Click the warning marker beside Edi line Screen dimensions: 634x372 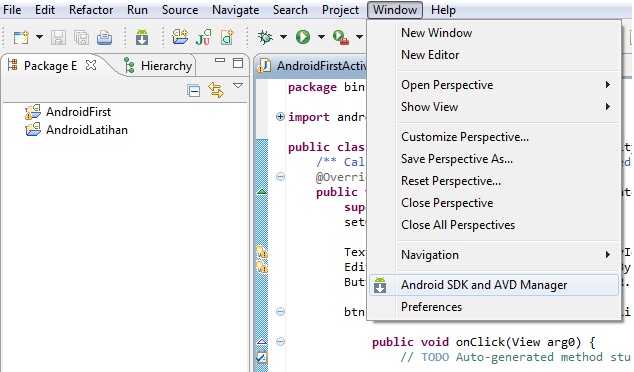[x=262, y=267]
